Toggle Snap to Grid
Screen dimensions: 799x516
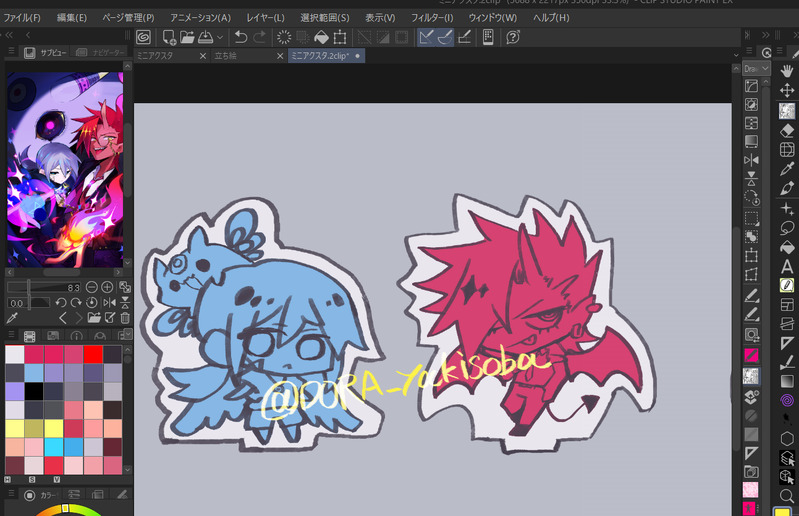464,37
